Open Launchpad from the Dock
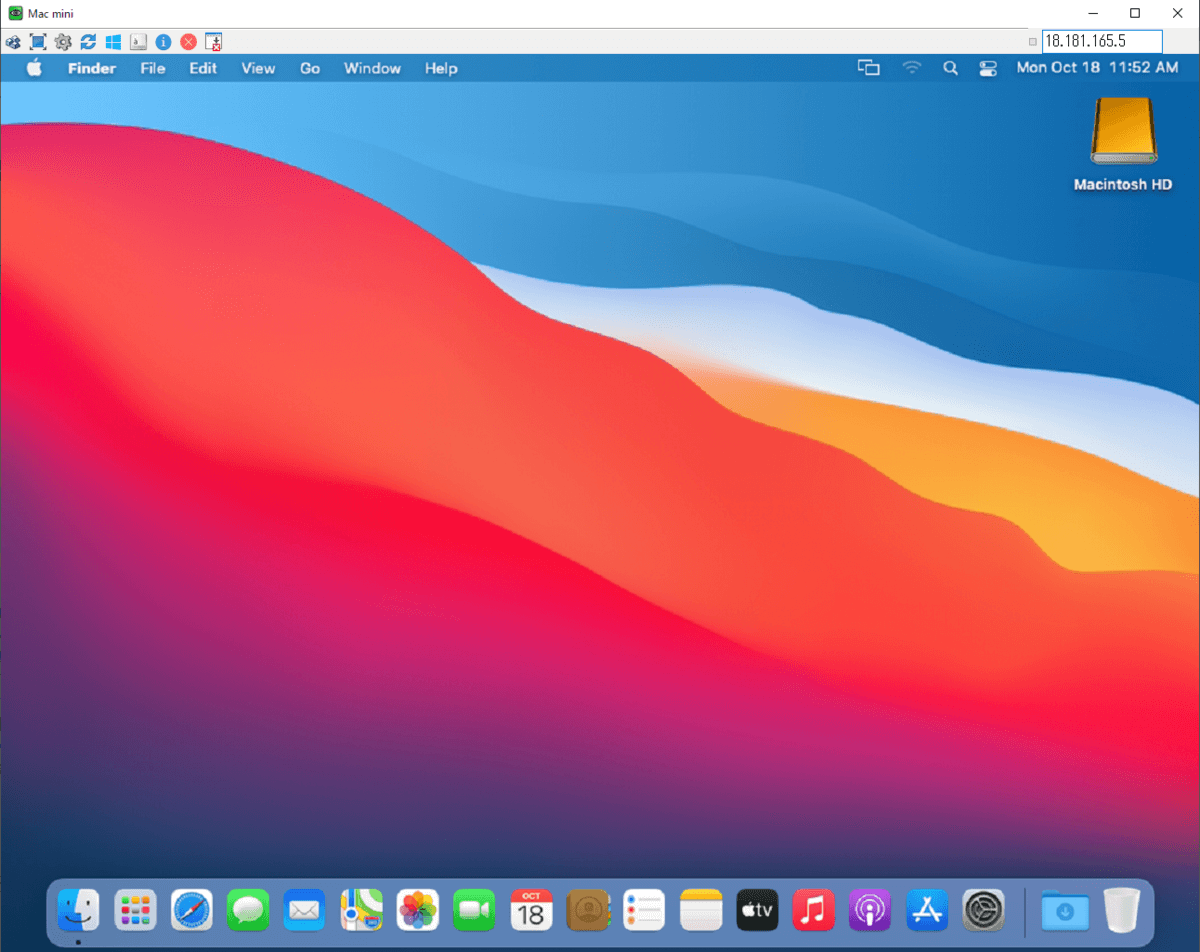 click(134, 910)
